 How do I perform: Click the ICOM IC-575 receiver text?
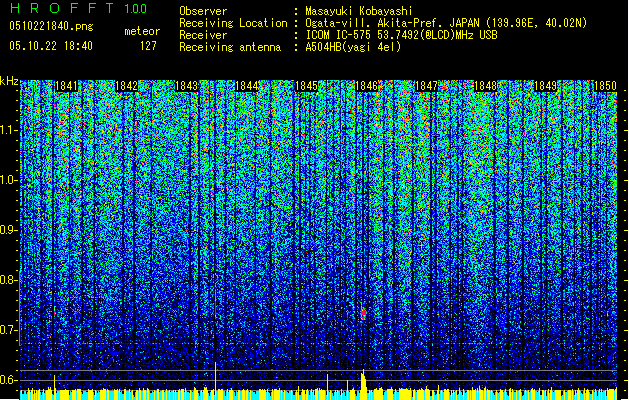coord(401,35)
